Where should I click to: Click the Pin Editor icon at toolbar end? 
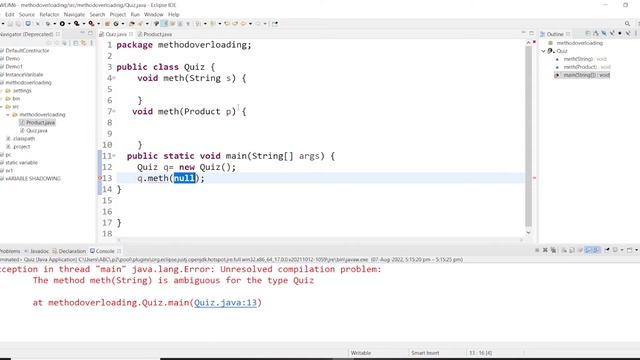tap(275, 24)
